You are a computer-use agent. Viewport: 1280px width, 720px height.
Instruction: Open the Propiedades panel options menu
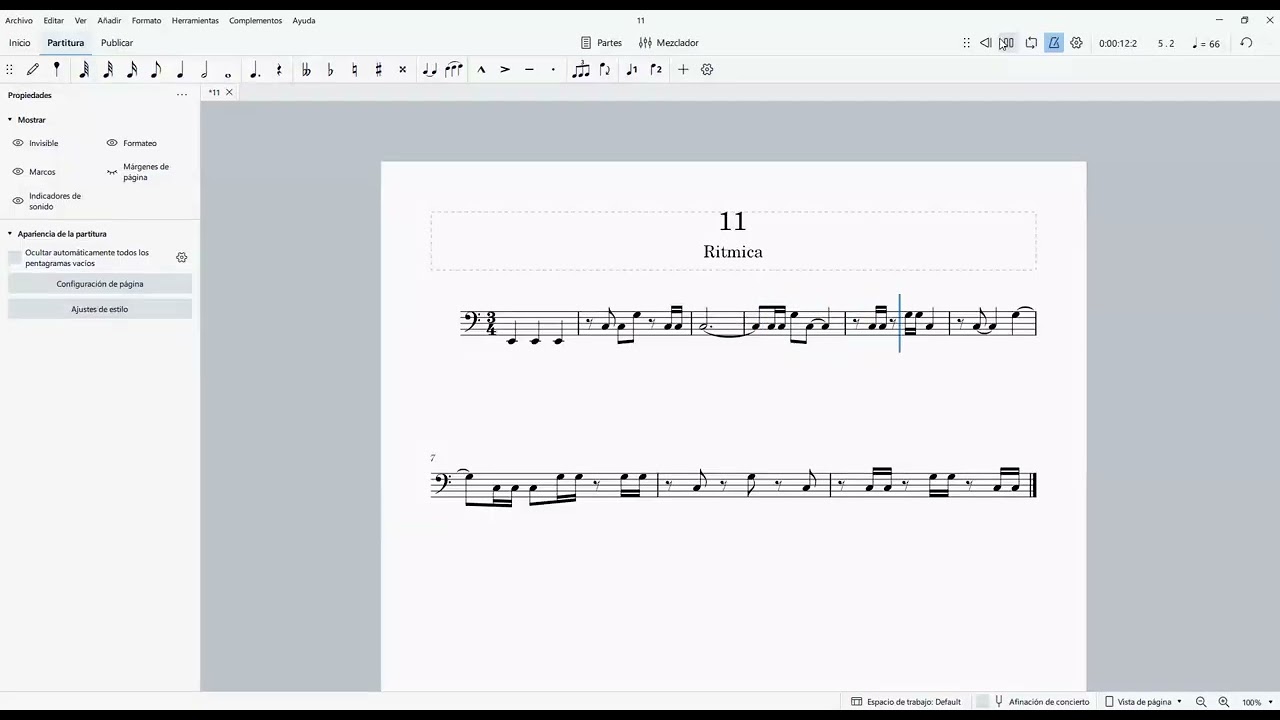click(181, 95)
